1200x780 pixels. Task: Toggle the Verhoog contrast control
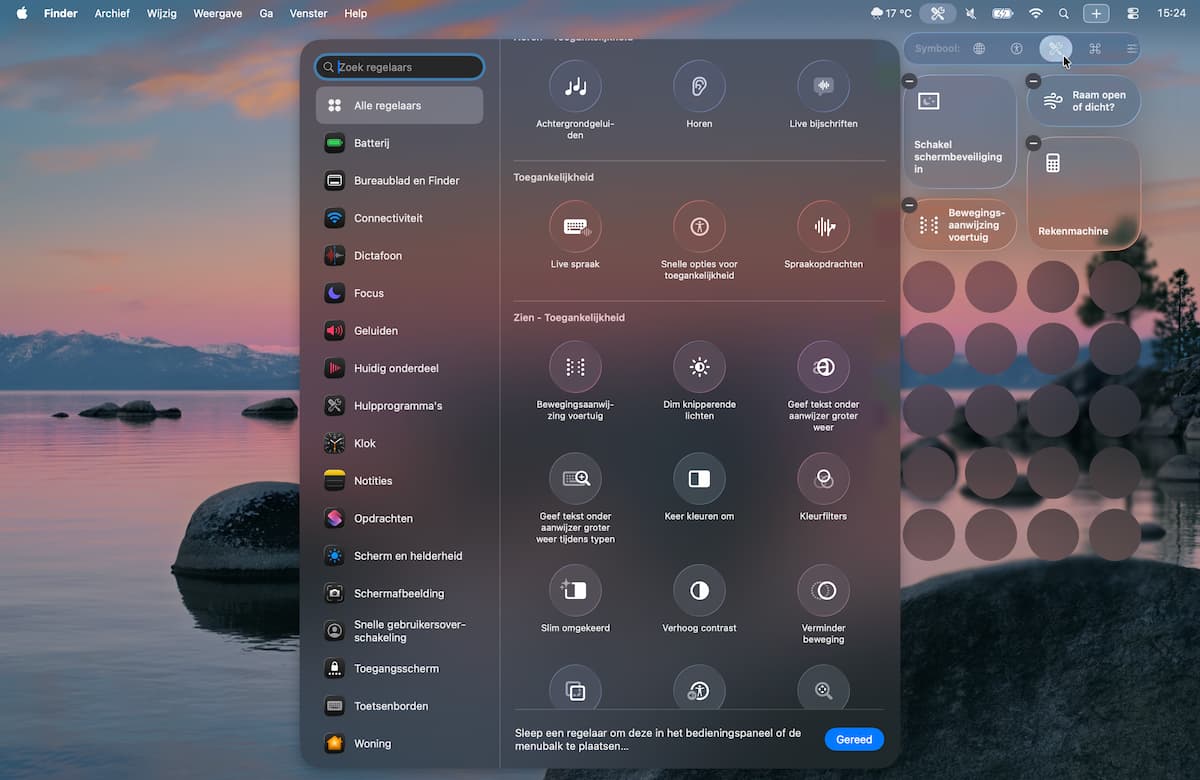[699, 590]
